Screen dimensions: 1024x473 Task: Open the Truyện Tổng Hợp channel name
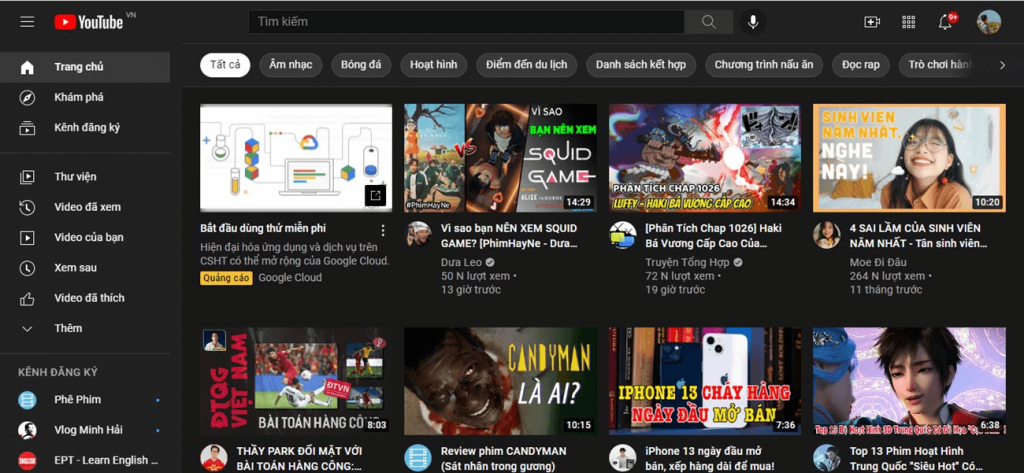688,263
